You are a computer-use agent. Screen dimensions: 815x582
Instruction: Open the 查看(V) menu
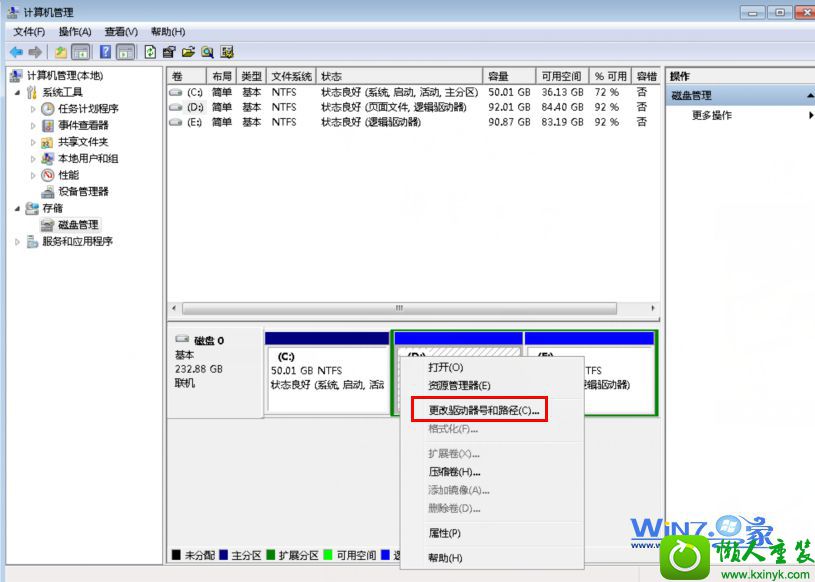click(x=121, y=32)
